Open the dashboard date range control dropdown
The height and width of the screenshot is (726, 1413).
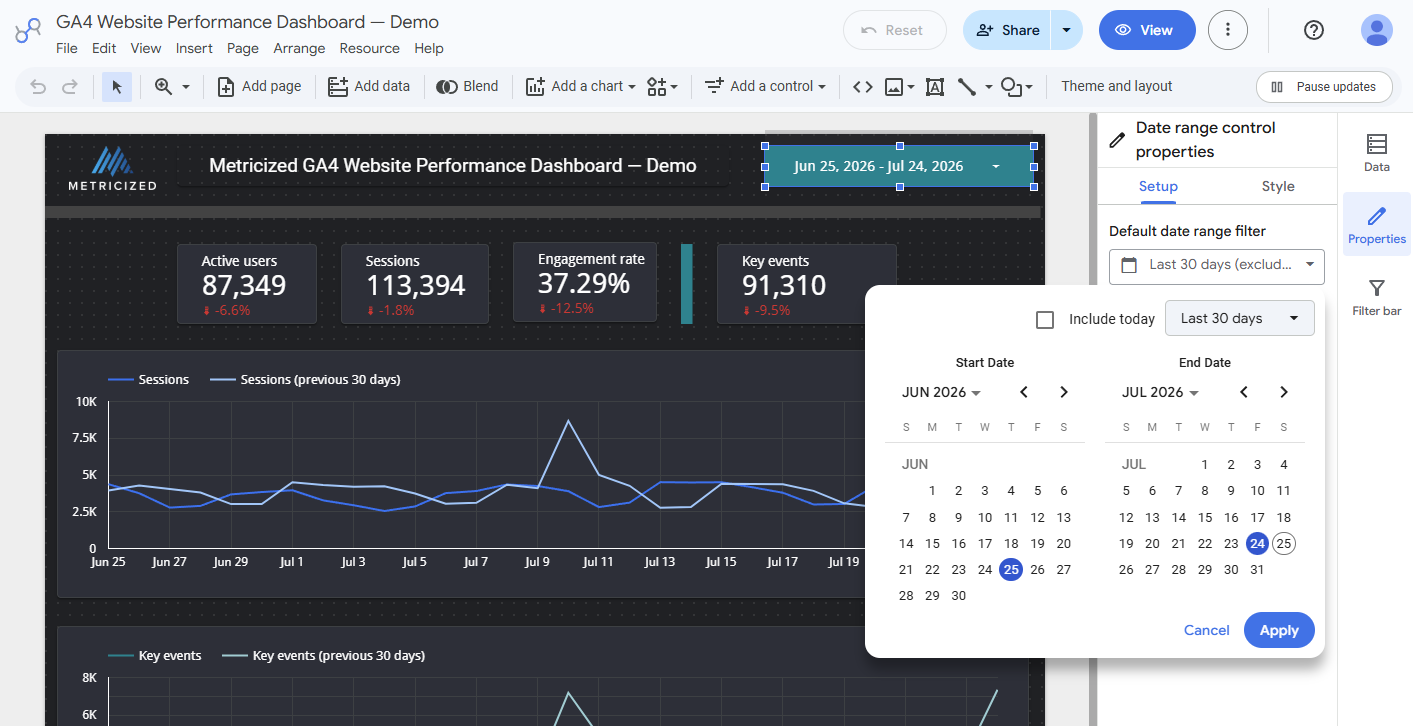coord(899,166)
